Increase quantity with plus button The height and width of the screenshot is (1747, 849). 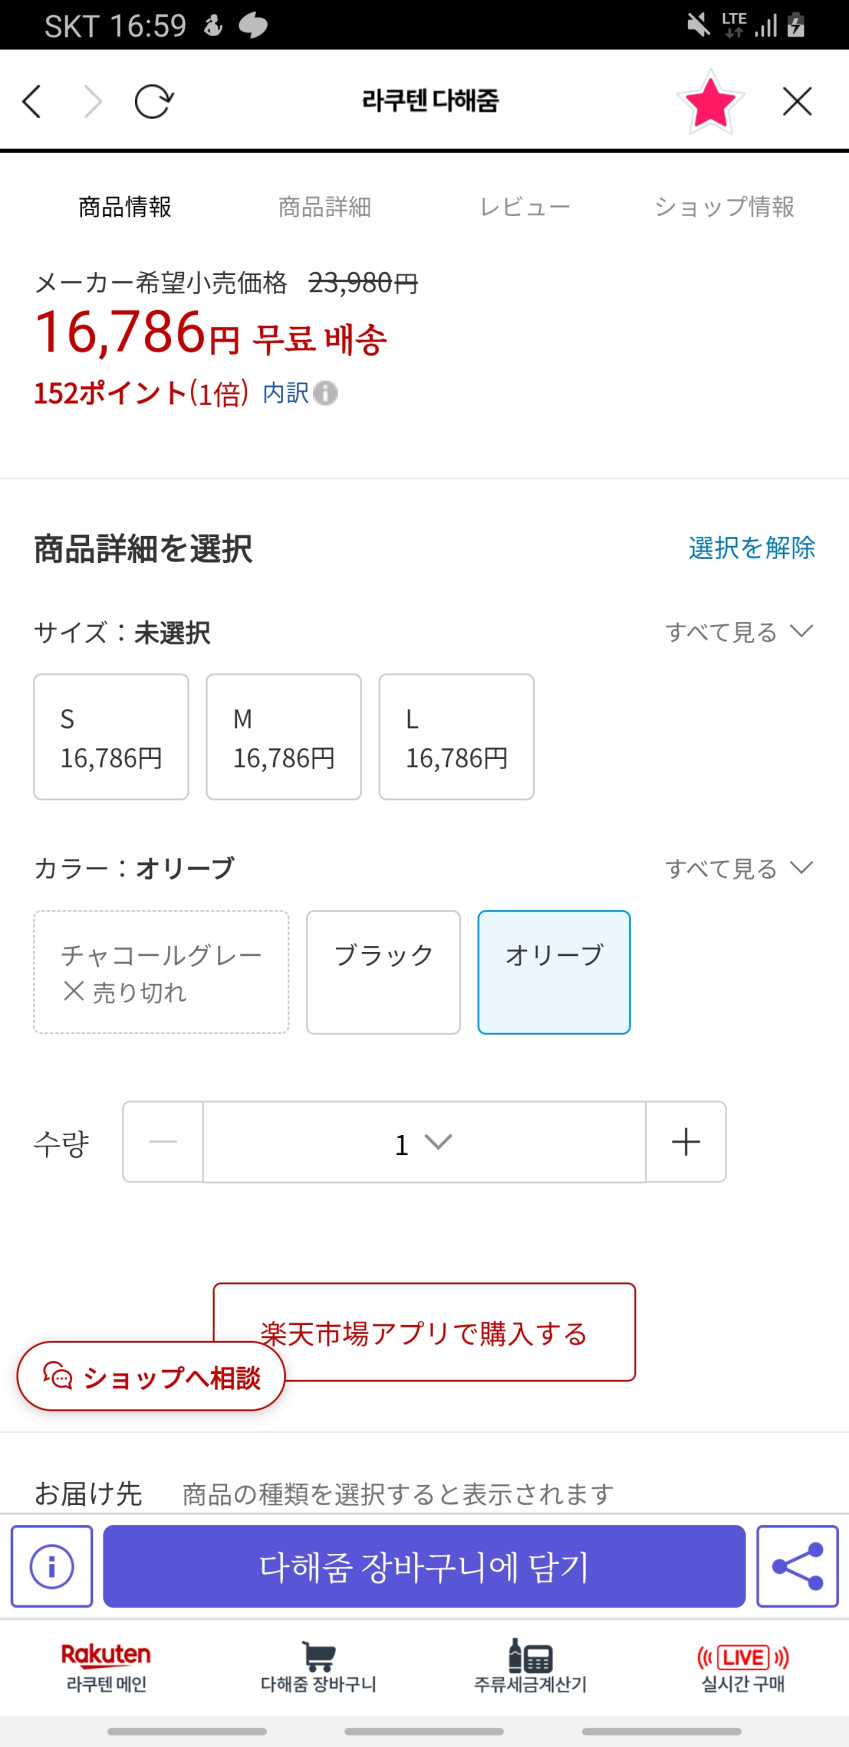point(686,1142)
